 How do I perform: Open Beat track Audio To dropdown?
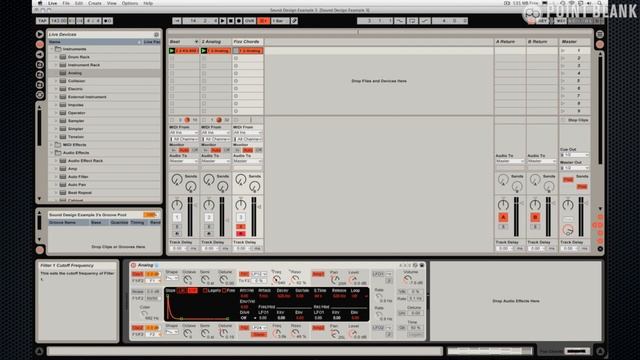(184, 161)
